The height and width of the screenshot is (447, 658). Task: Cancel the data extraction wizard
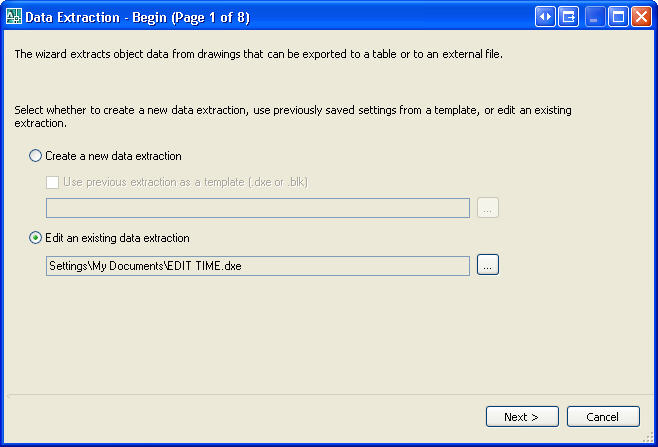point(603,417)
